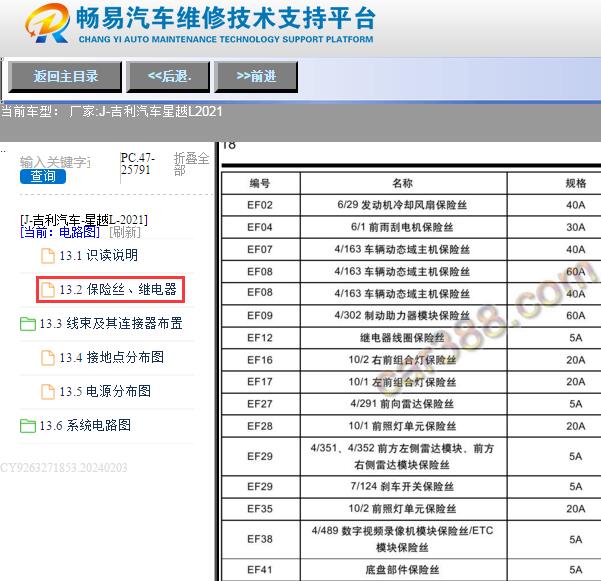Click 10/1 前照灯单元保险丝 cell
Image resolution: width=601 pixels, height=581 pixels.
403,426
